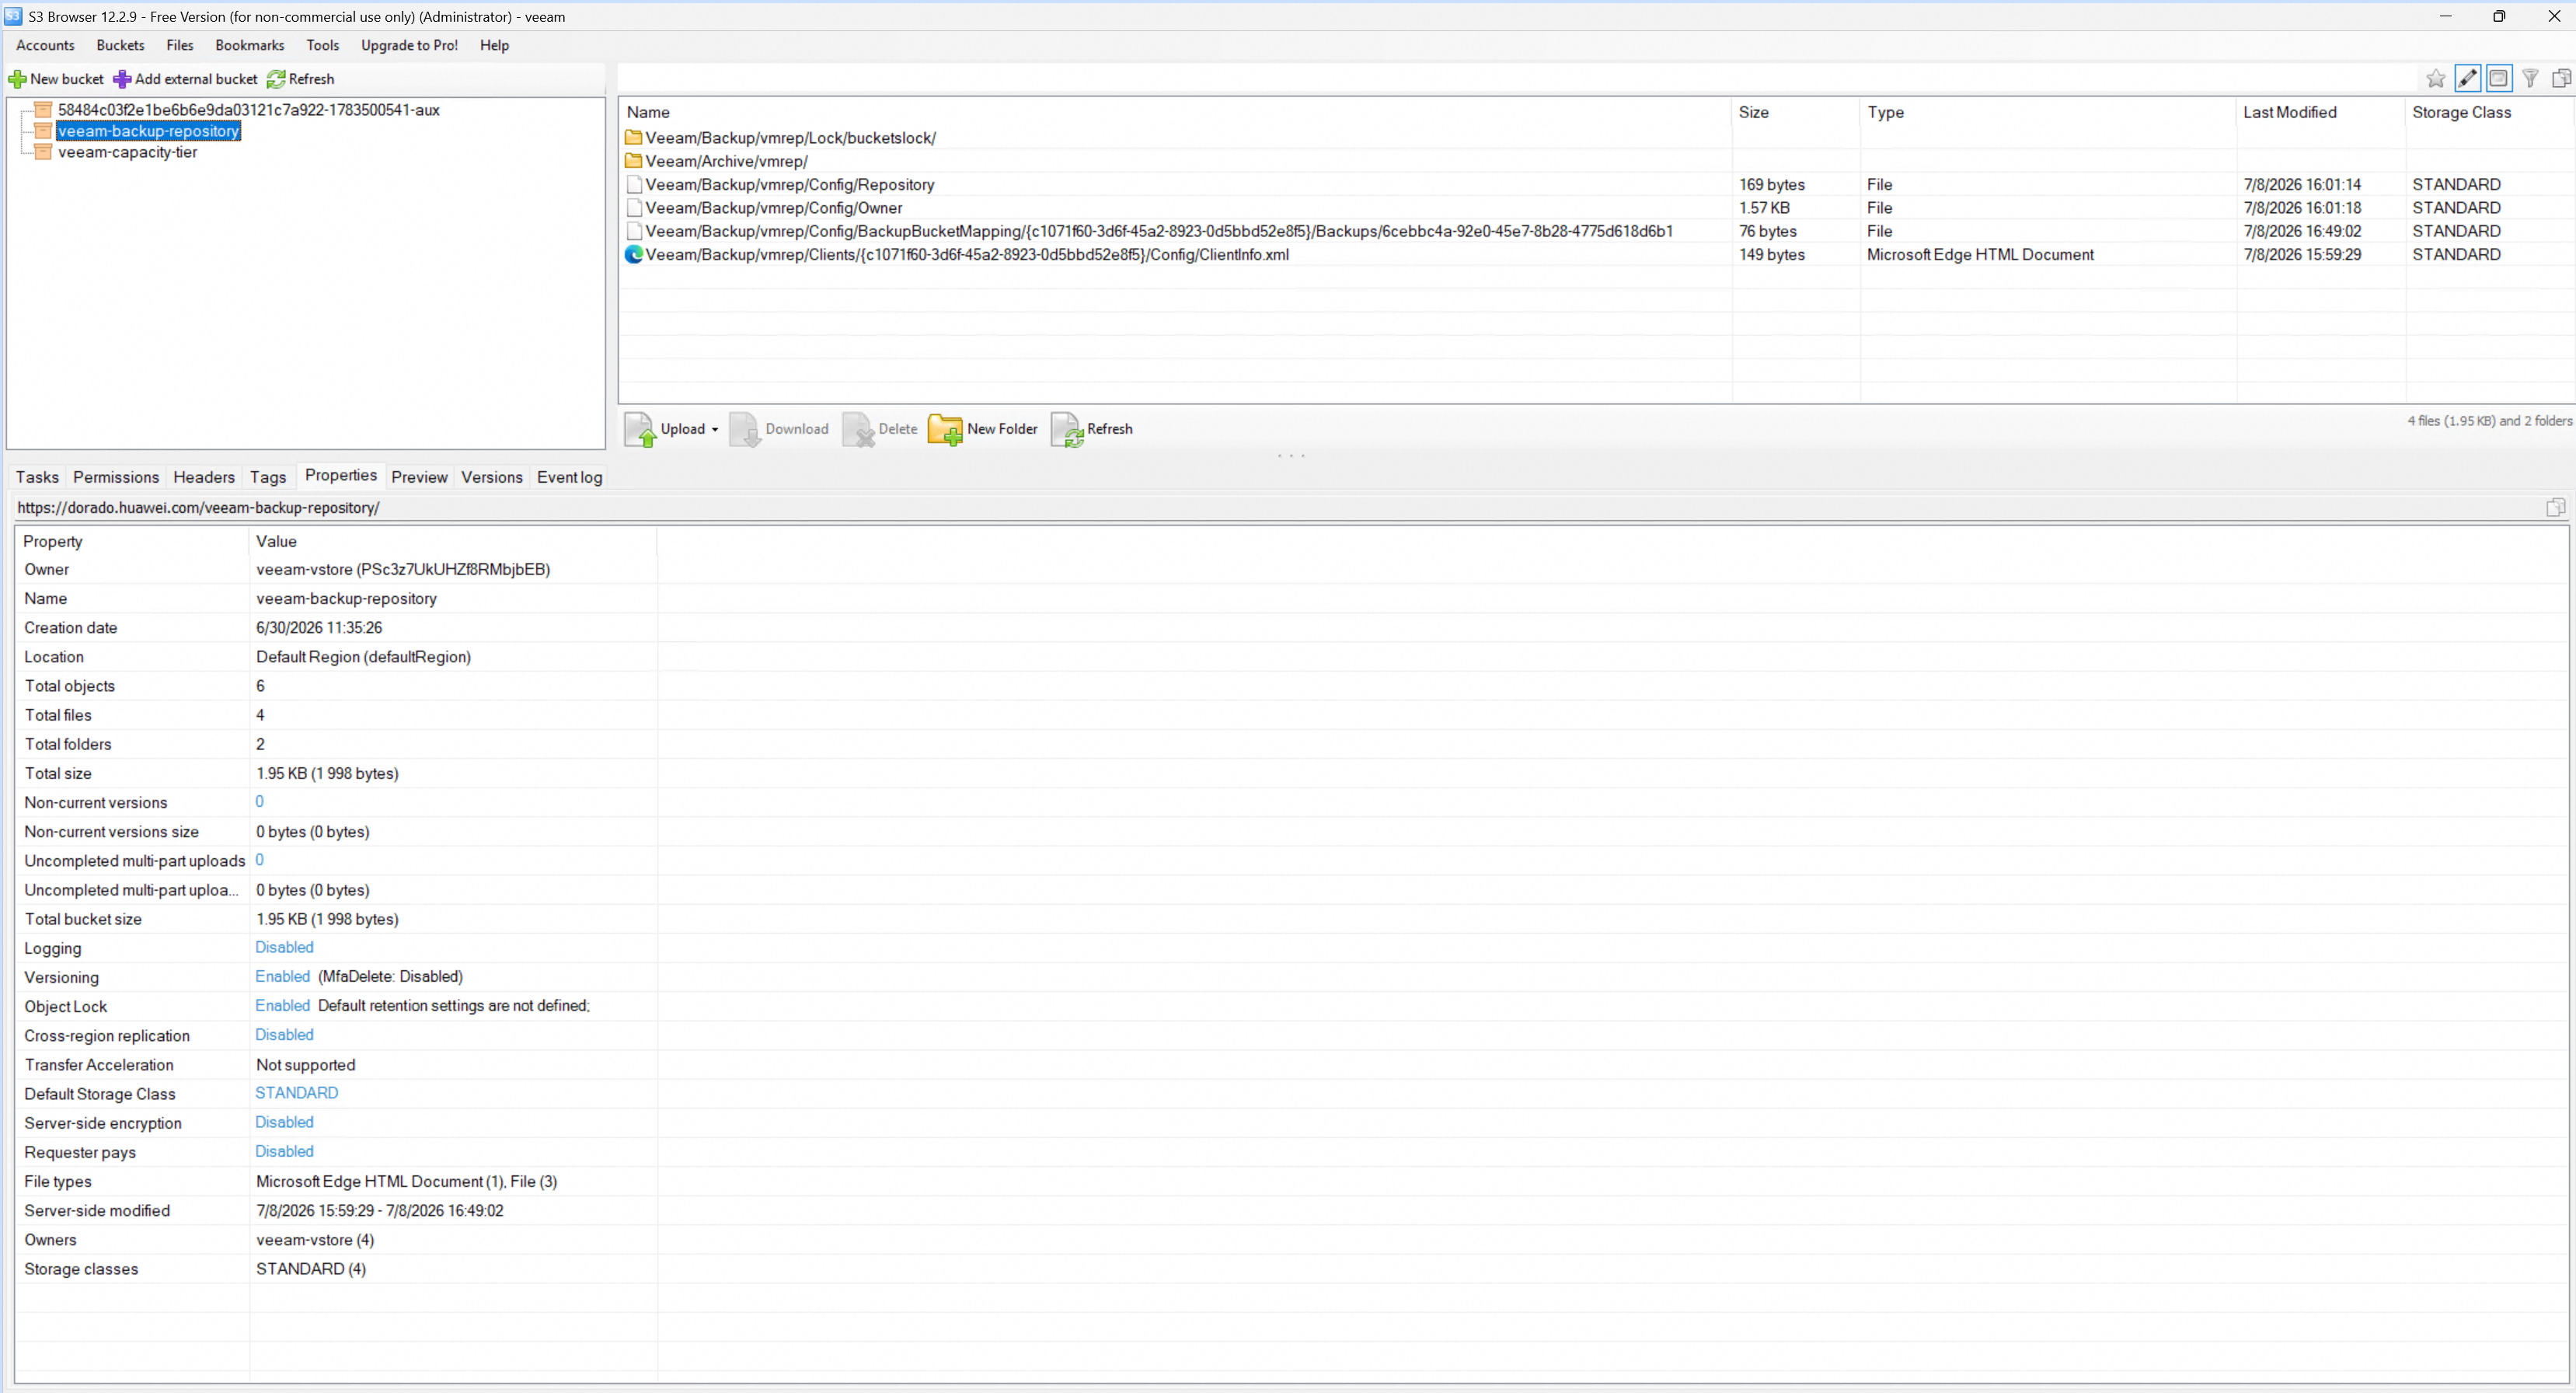
Task: Click the Uncompleted multi-part uploads 0 link
Action: [x=259, y=860]
